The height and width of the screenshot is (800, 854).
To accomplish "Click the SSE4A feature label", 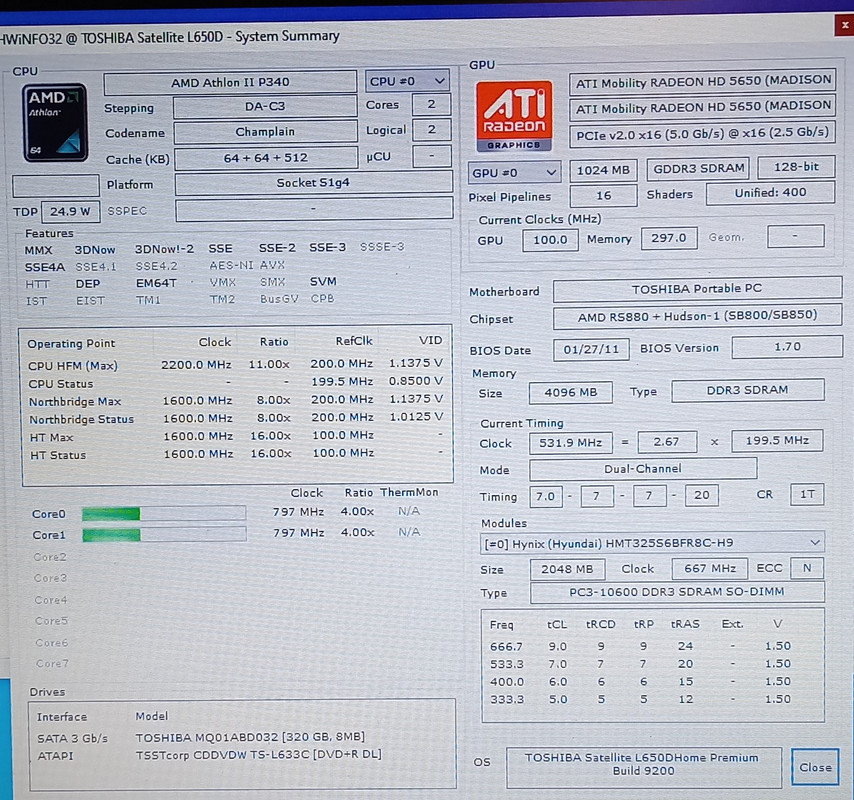I will [x=45, y=267].
